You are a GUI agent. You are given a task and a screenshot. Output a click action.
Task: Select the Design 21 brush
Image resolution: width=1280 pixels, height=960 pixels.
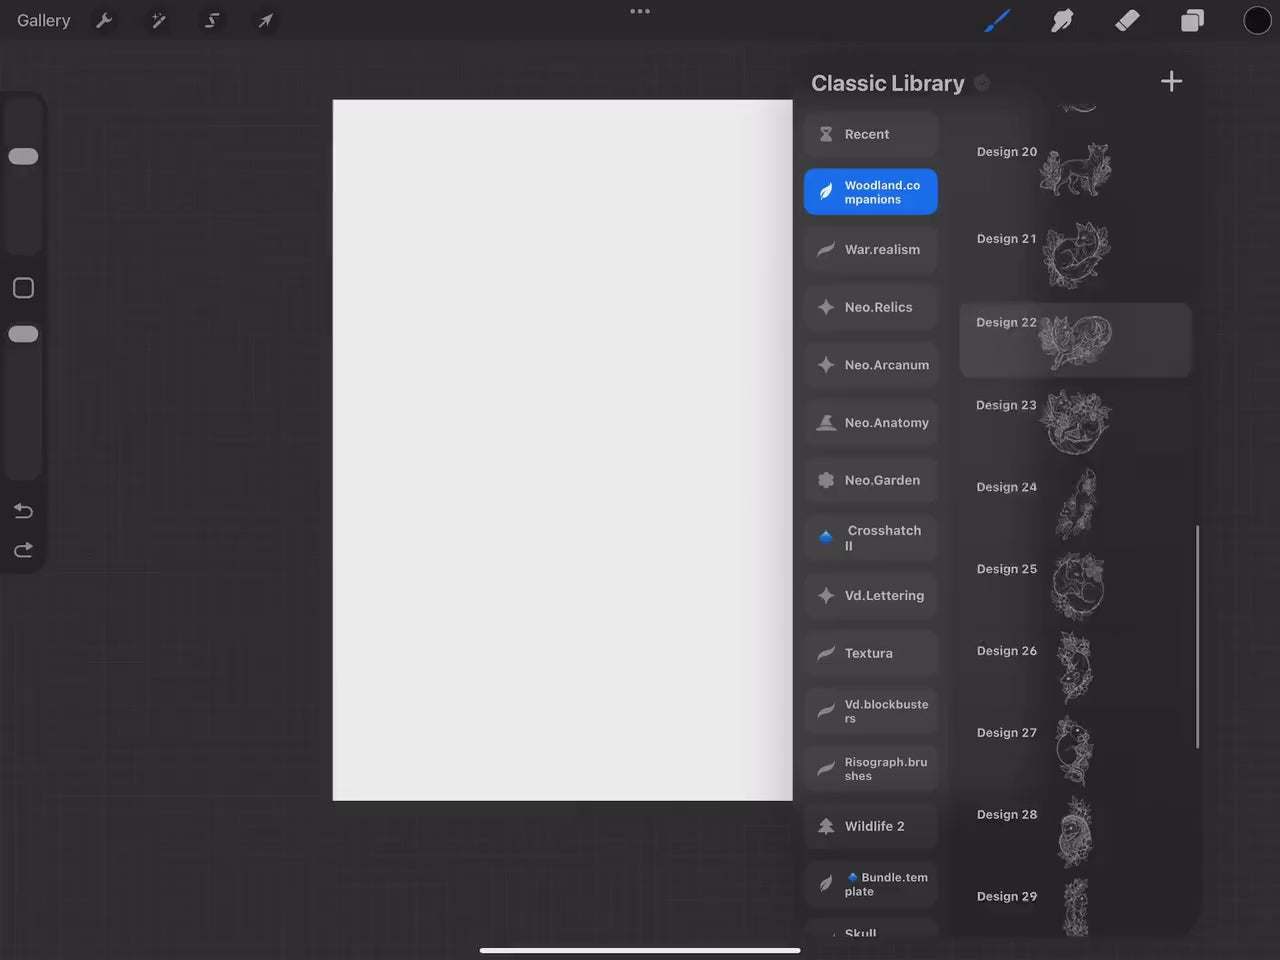tap(1075, 256)
